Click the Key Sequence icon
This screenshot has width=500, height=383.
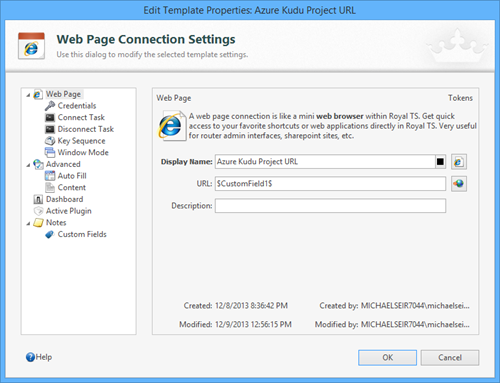pos(50,141)
